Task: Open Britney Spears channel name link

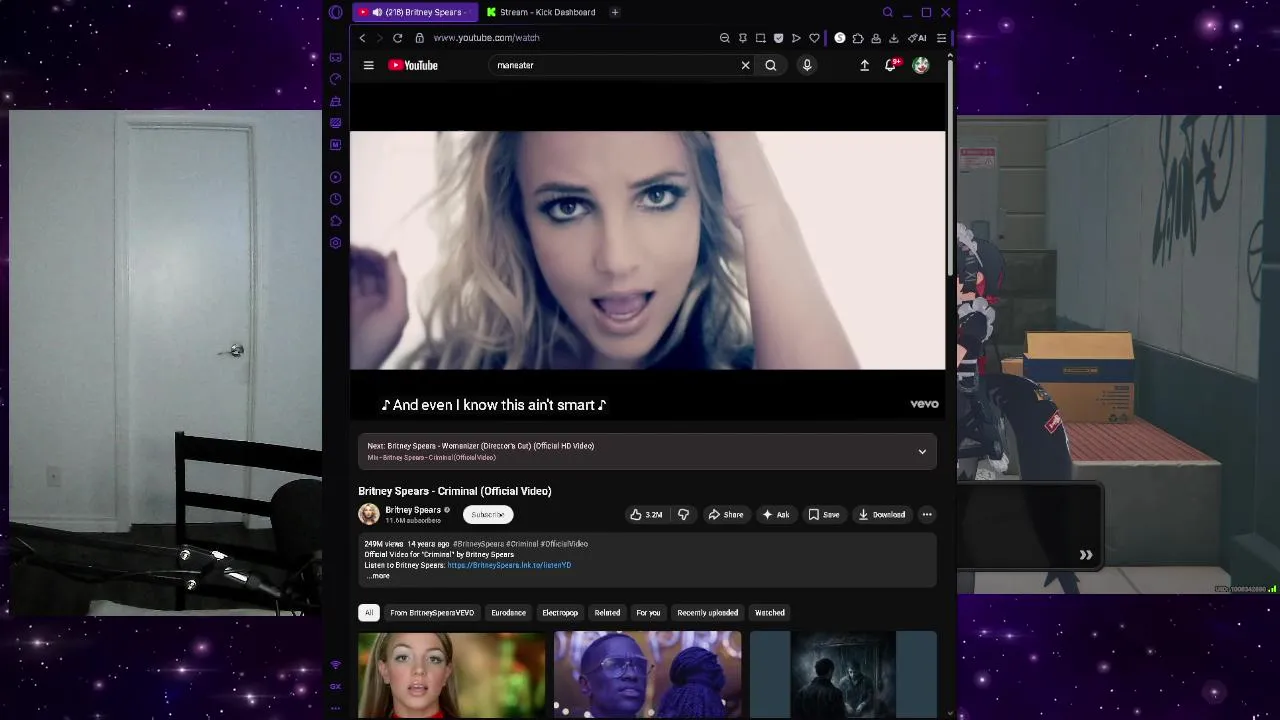Action: click(413, 510)
